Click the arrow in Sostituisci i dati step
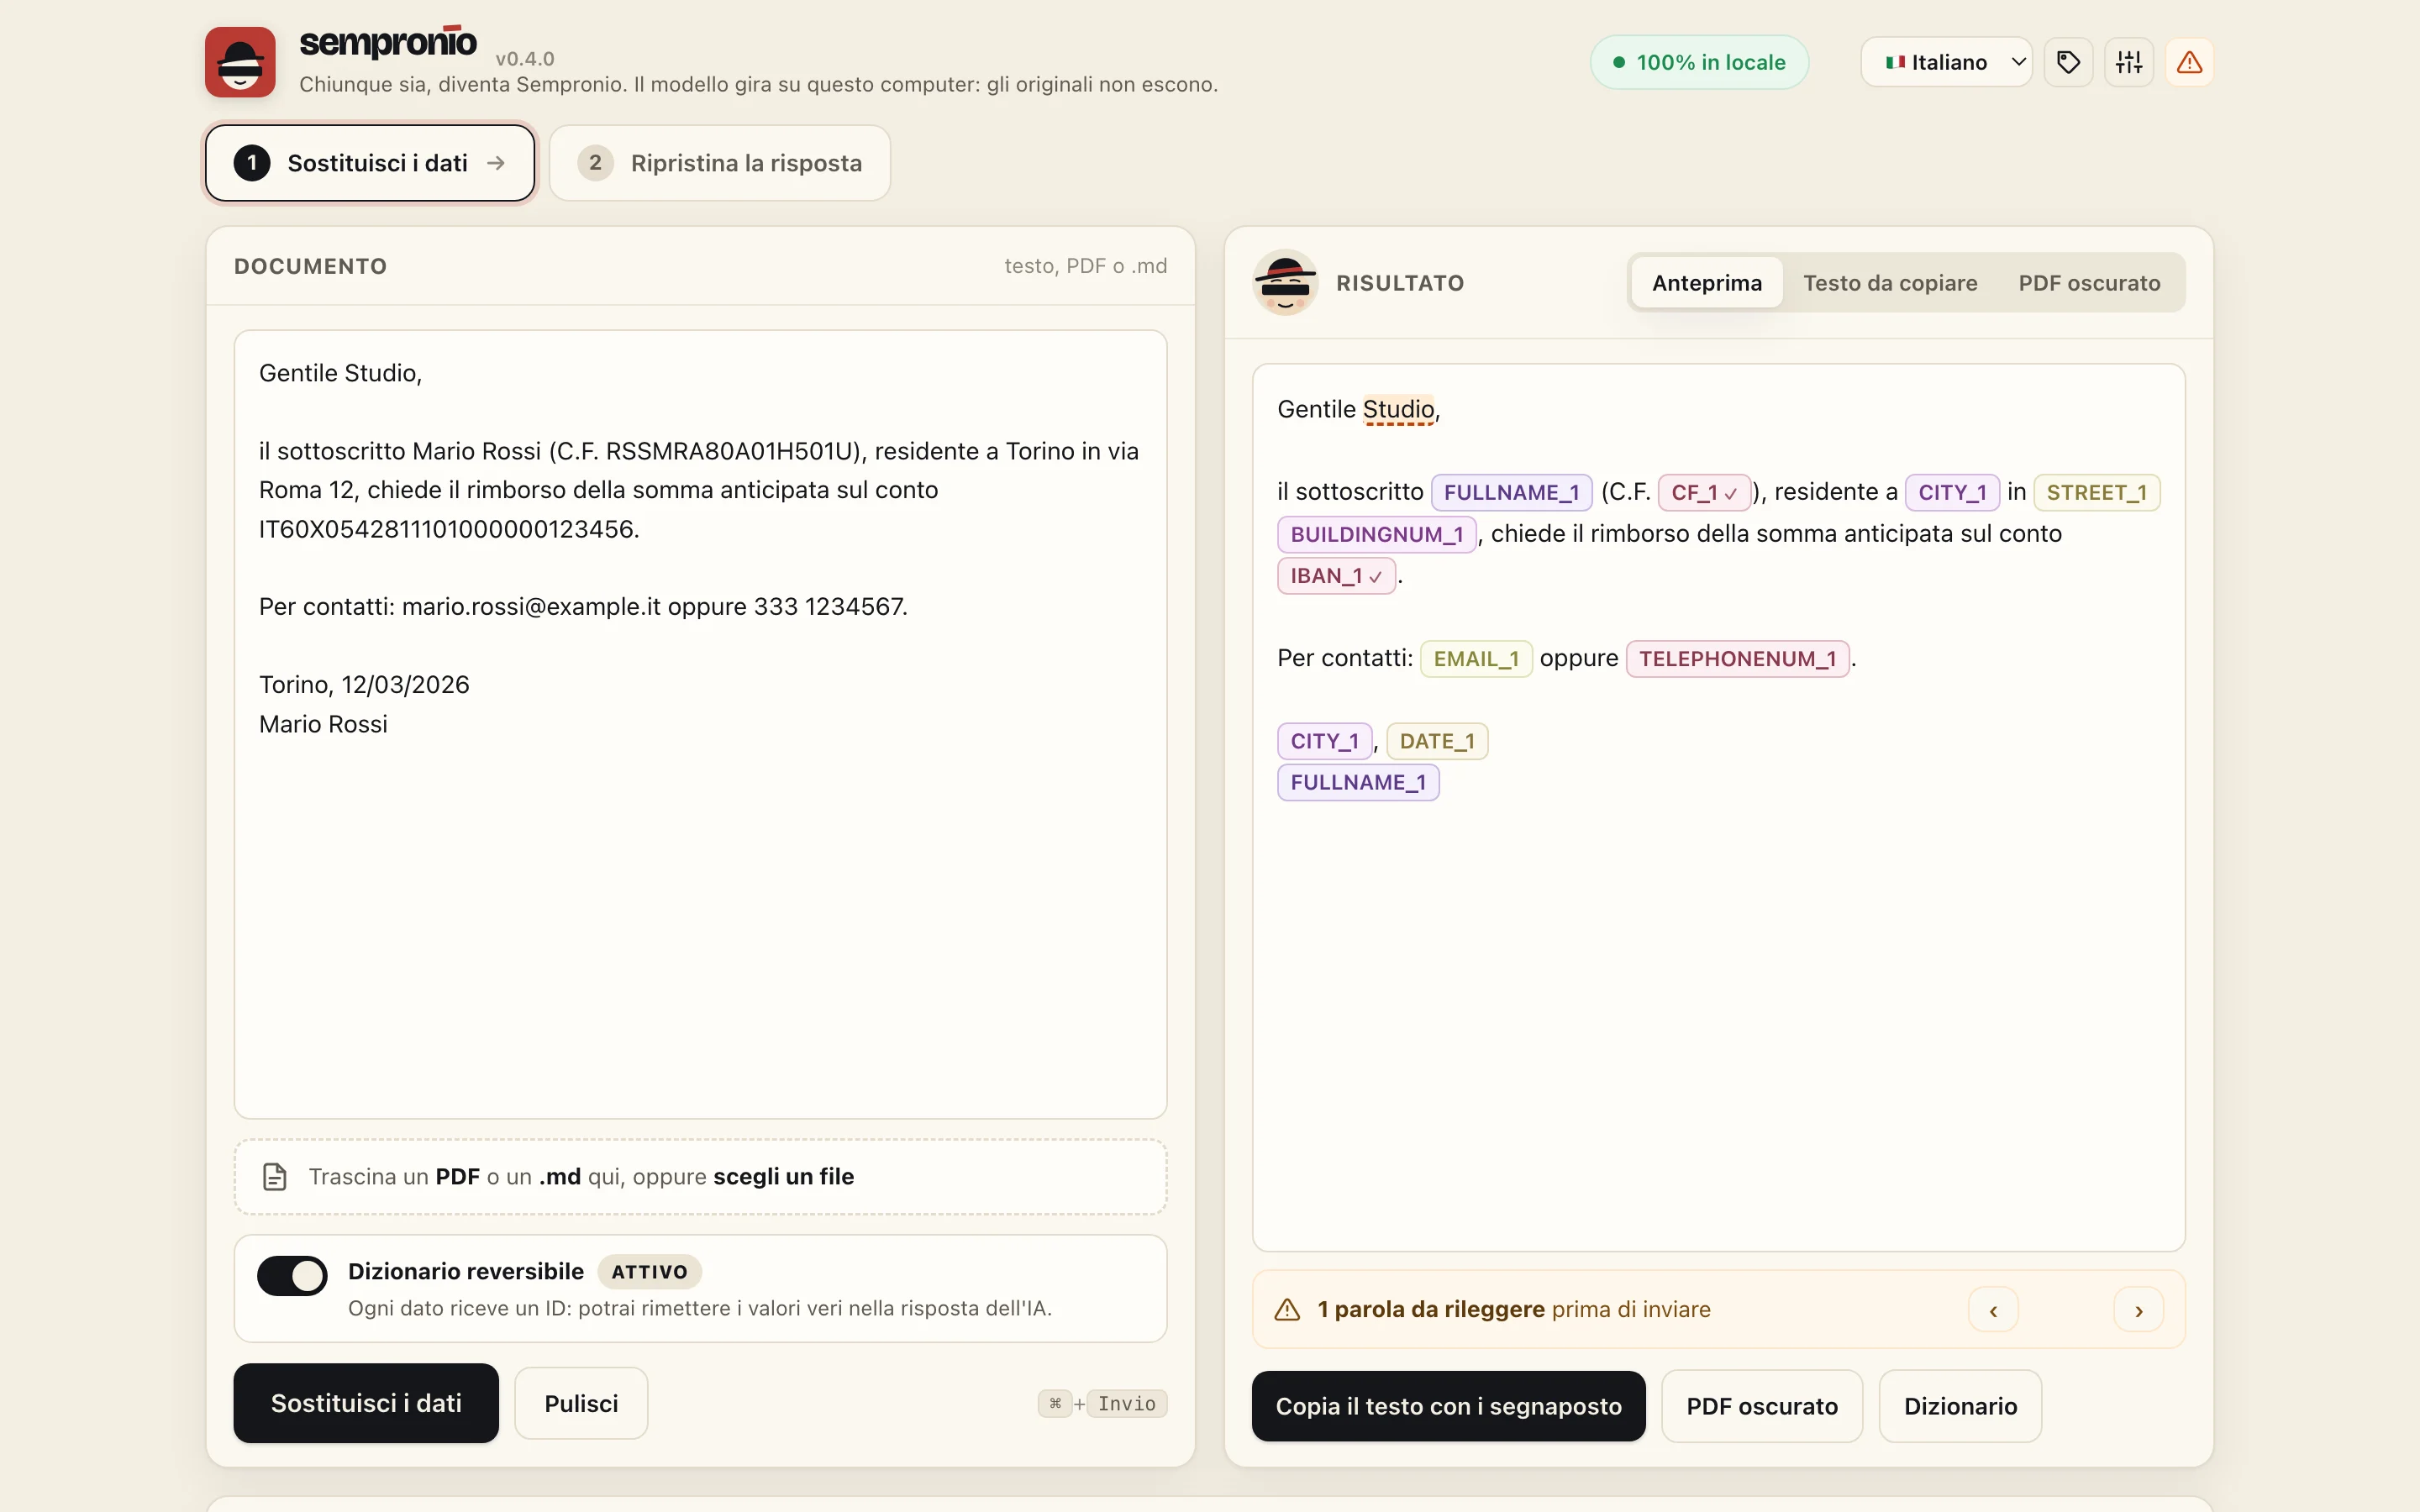The height and width of the screenshot is (1512, 2420). [496, 163]
